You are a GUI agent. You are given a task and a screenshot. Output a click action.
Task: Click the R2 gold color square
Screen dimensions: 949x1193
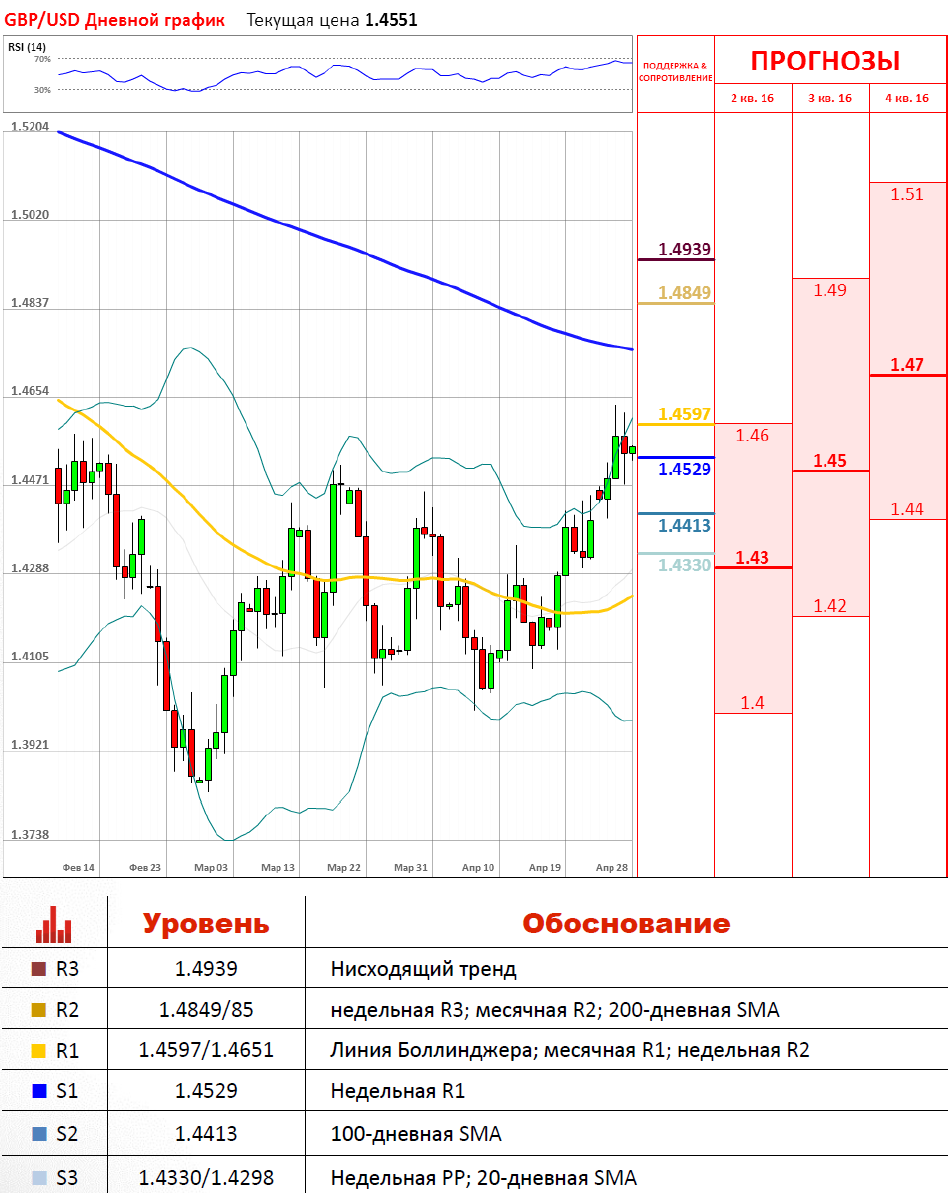click(x=39, y=1010)
